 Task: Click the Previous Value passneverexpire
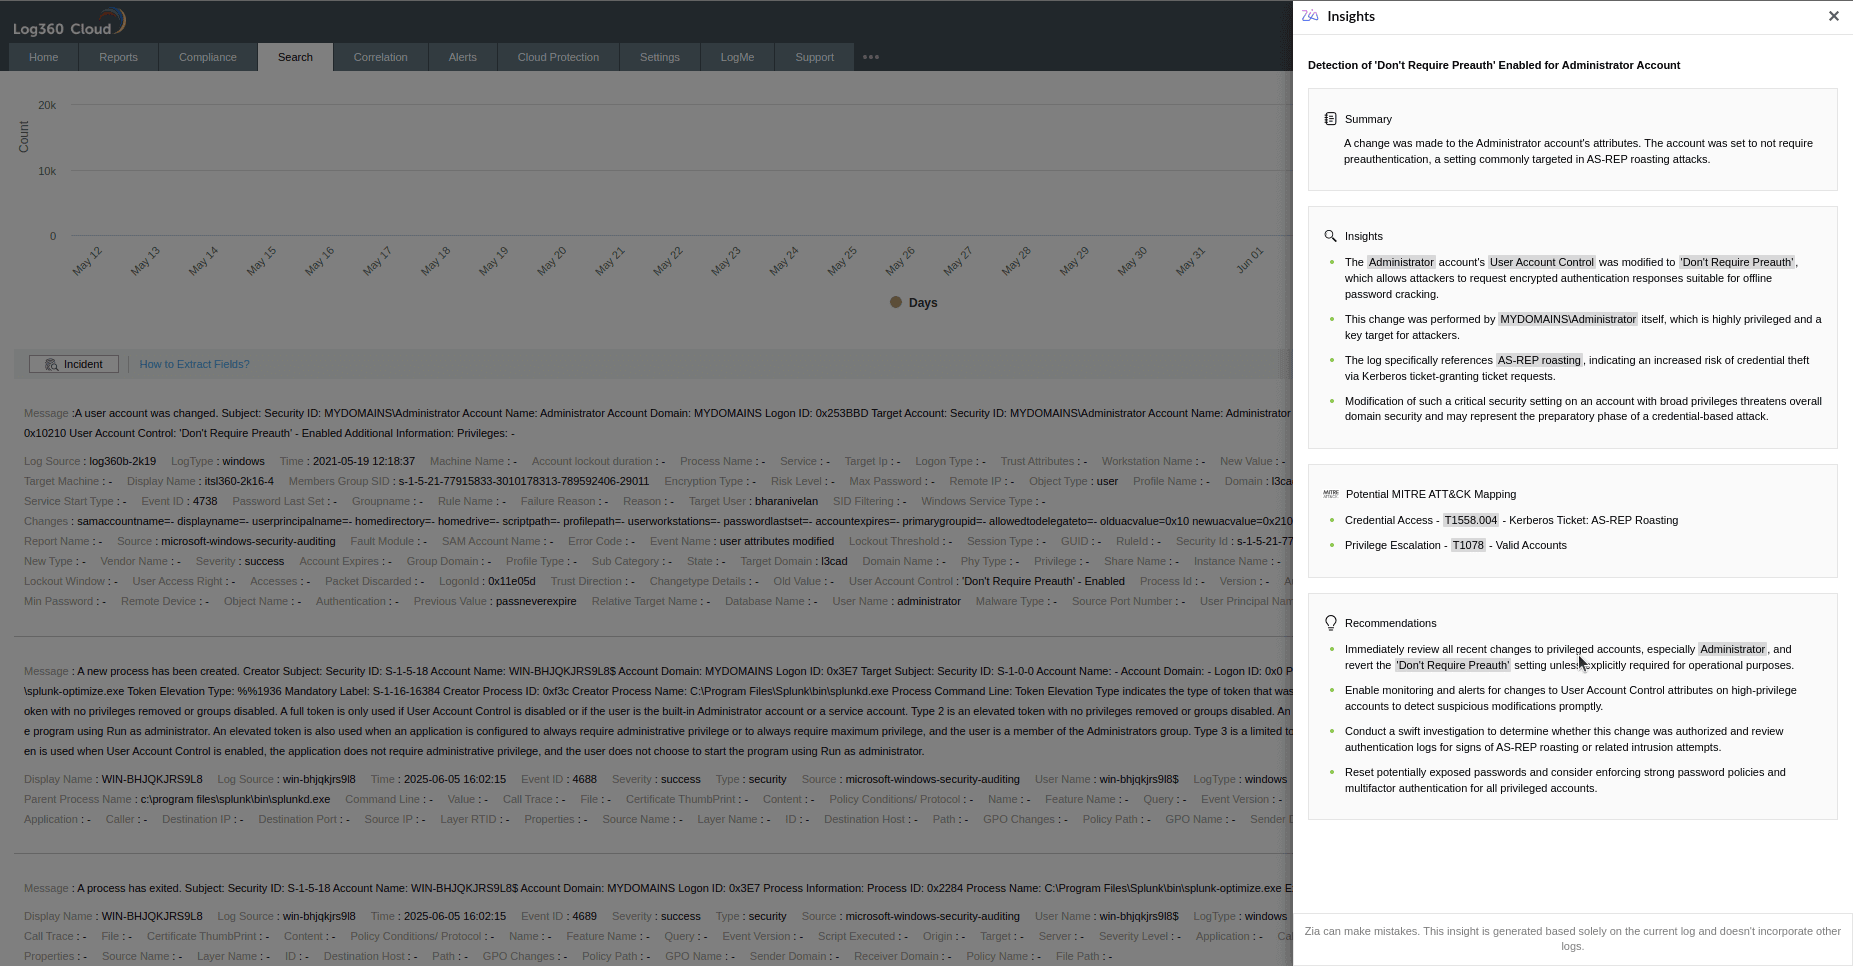[536, 601]
